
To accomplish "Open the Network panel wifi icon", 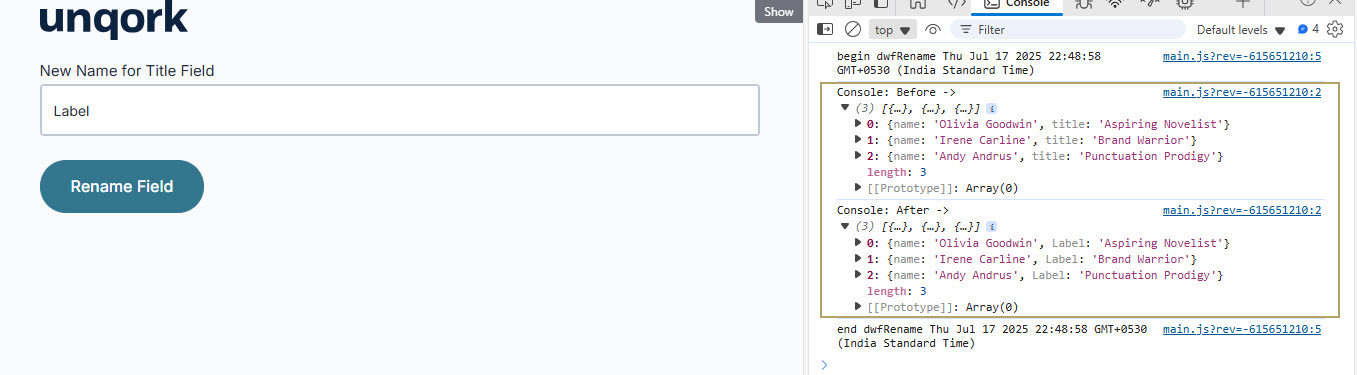I will tap(1115, 4).
